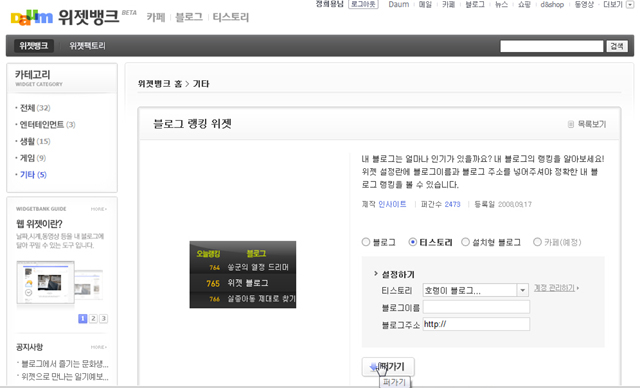Switch to the 위젯뱅크 tab
The width and height of the screenshot is (640, 388).
pyautogui.click(x=33, y=46)
